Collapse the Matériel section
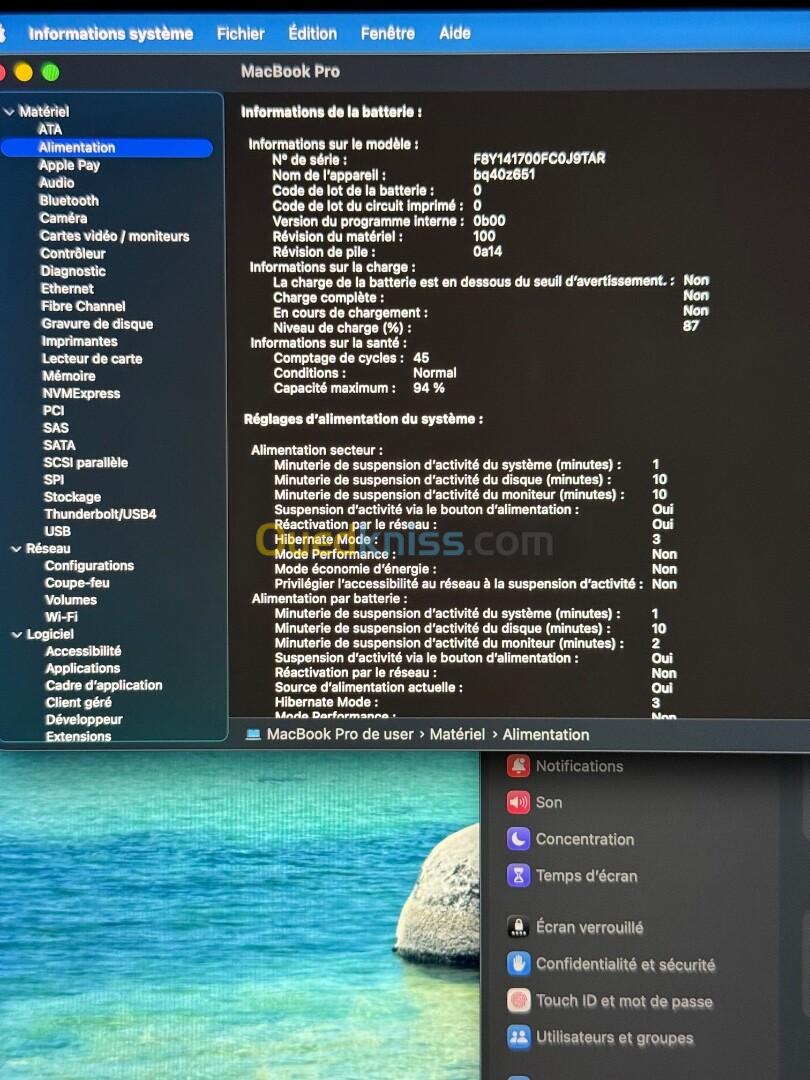Image resolution: width=810 pixels, height=1080 pixels. pyautogui.click(x=9, y=112)
